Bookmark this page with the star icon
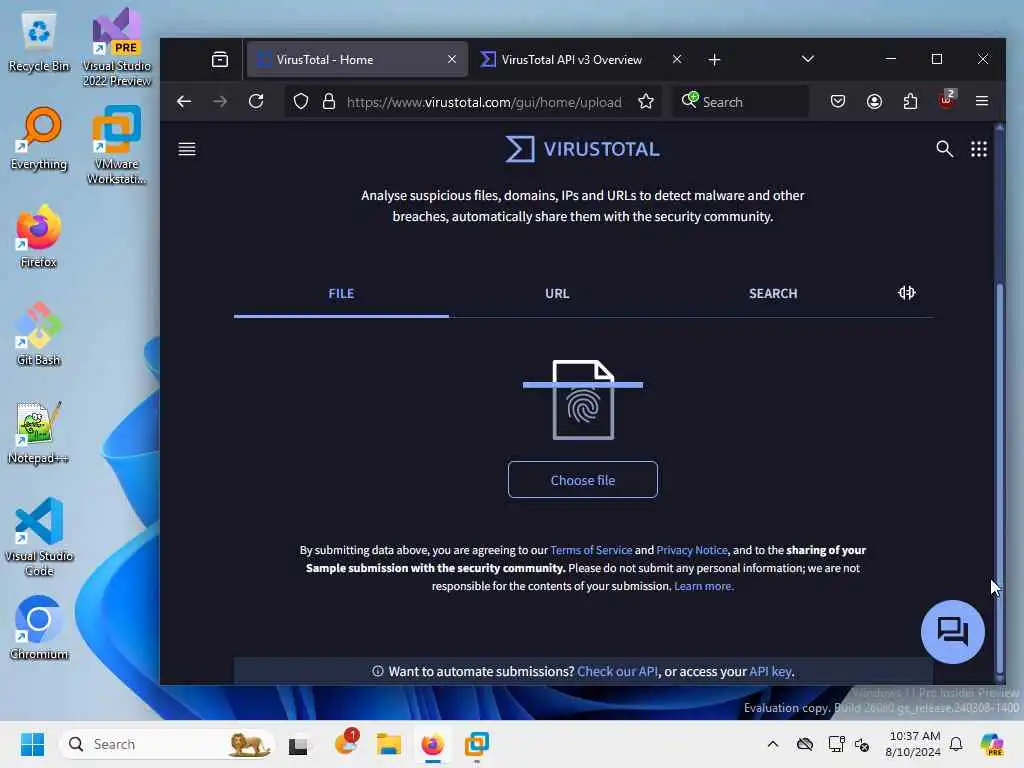 click(x=645, y=101)
